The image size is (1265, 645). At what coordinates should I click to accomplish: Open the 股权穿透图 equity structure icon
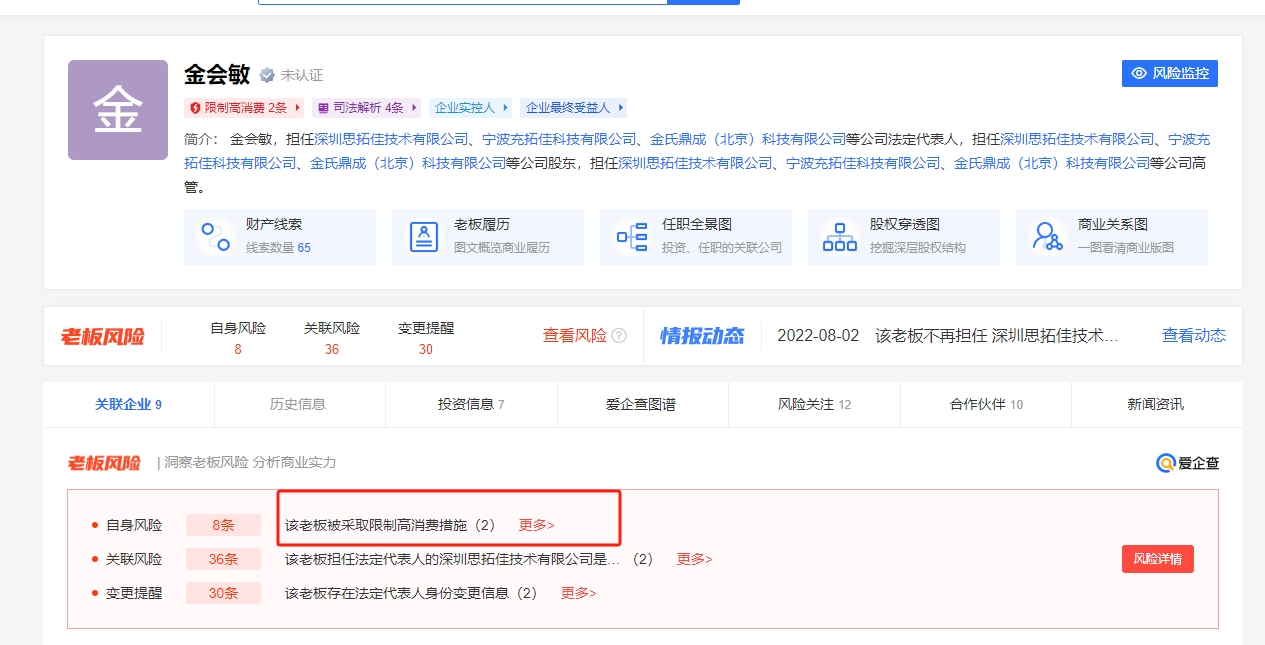[x=839, y=237]
